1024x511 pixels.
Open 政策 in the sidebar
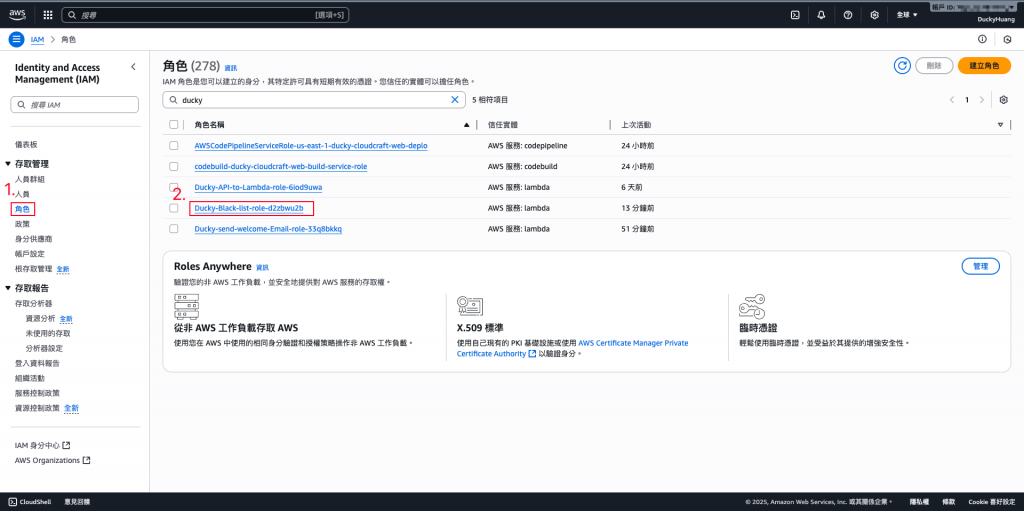pos(22,224)
